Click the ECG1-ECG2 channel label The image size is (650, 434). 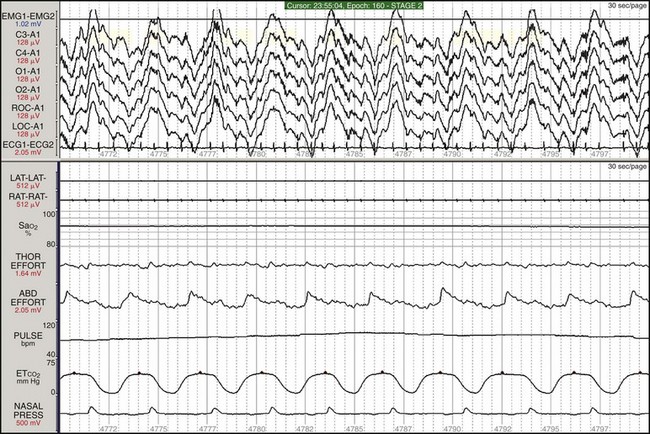tap(29, 144)
